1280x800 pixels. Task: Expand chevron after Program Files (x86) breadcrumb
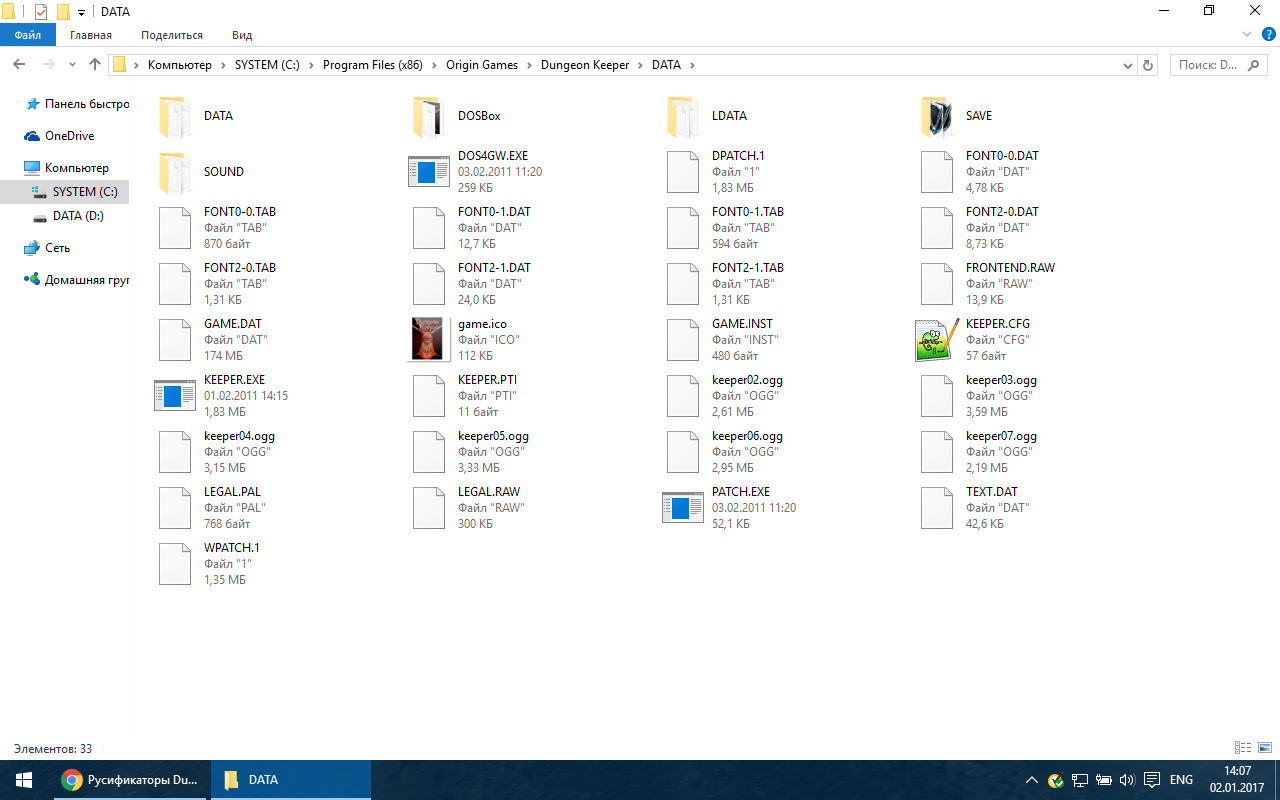(x=434, y=65)
